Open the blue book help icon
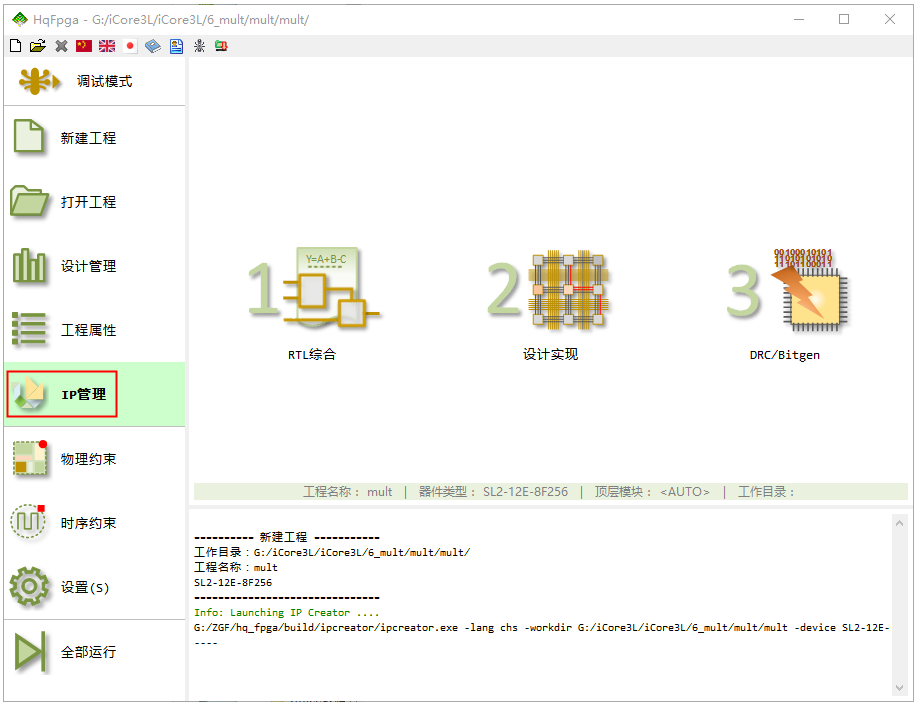917x704 pixels. (x=153, y=46)
